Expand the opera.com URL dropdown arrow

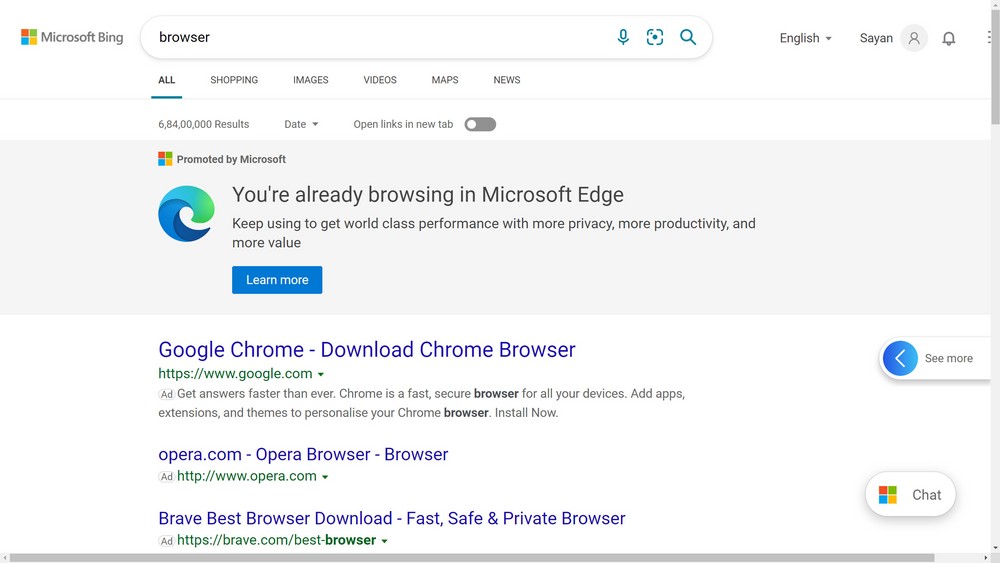[x=325, y=477]
